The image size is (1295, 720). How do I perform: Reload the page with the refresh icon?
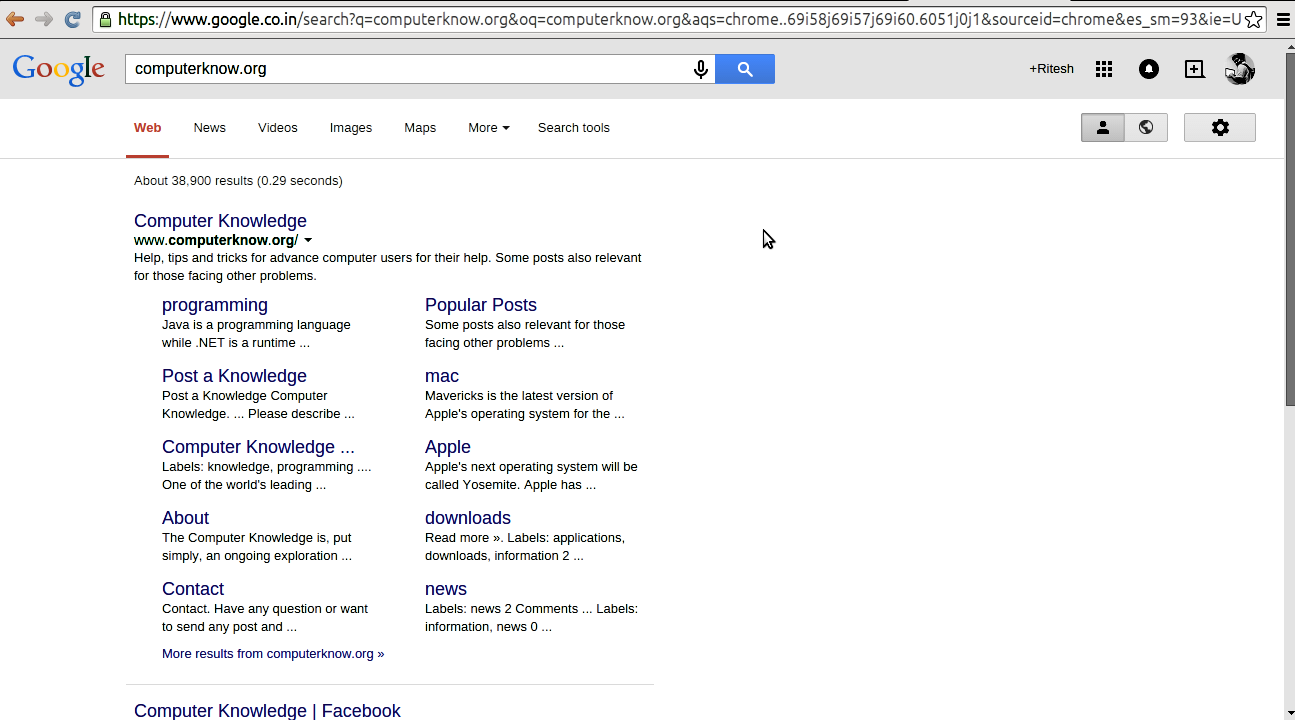coord(72,19)
